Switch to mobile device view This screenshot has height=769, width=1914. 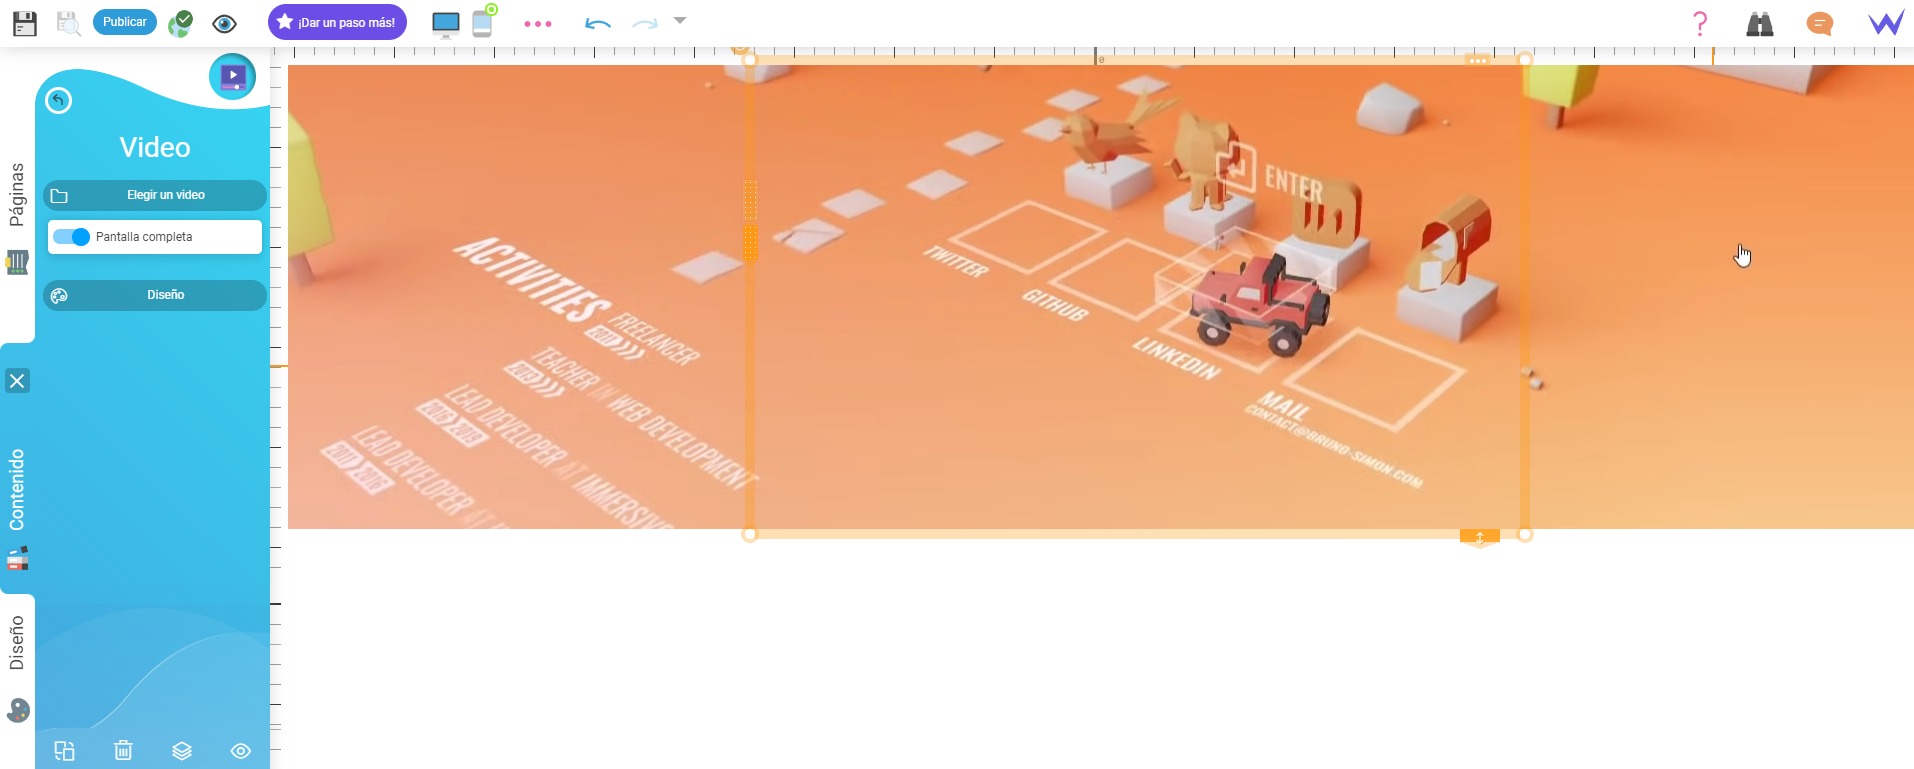[x=484, y=22]
